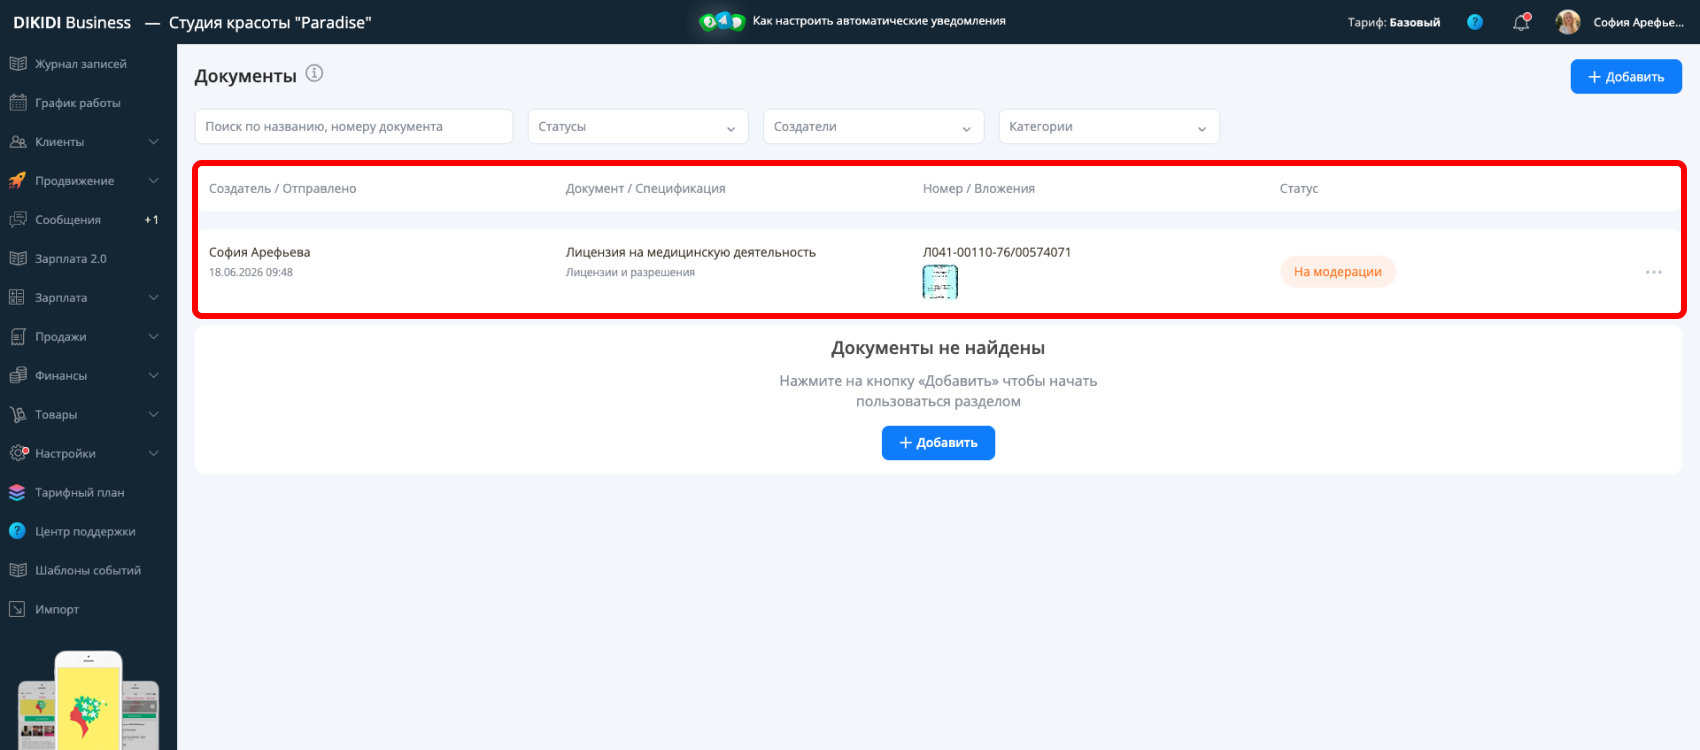Viewport: 1700px width, 750px height.
Task: Click the Тарифный план layers icon
Action: click(x=17, y=493)
